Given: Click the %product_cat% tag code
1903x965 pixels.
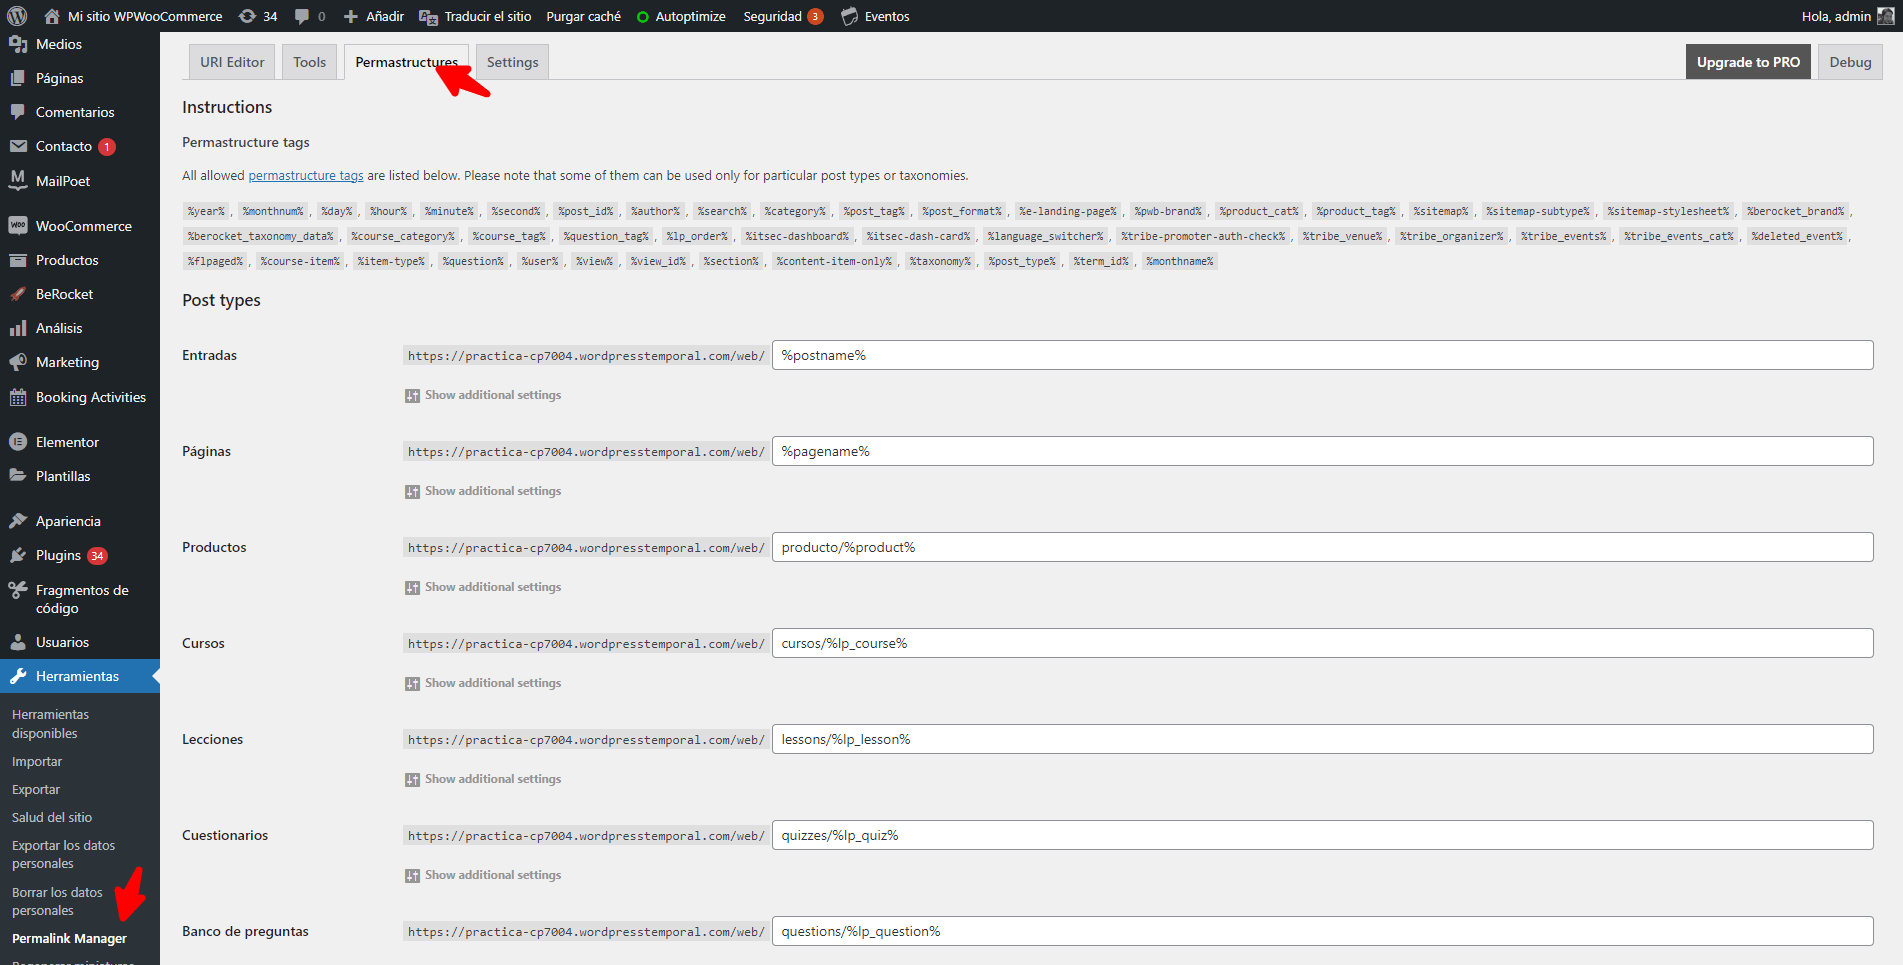Looking at the screenshot, I should click(1259, 211).
